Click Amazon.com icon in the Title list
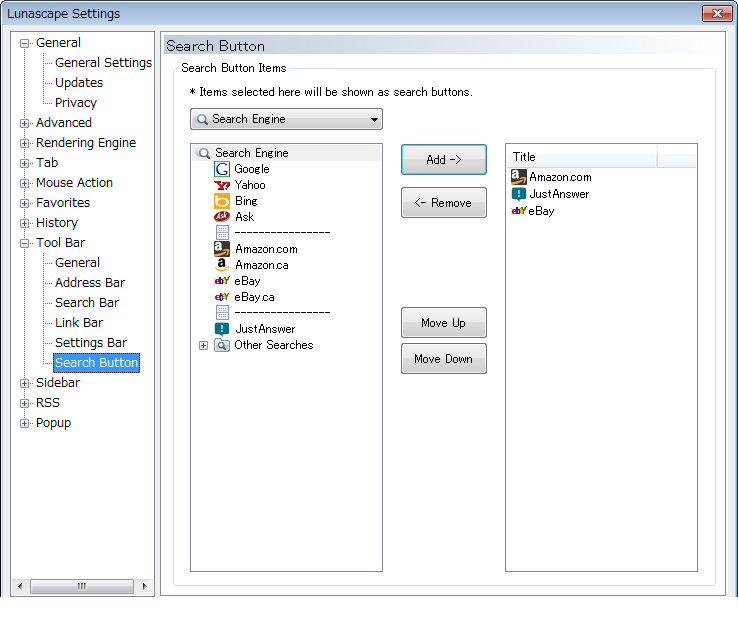Viewport: 738px width, 633px height. click(519, 177)
